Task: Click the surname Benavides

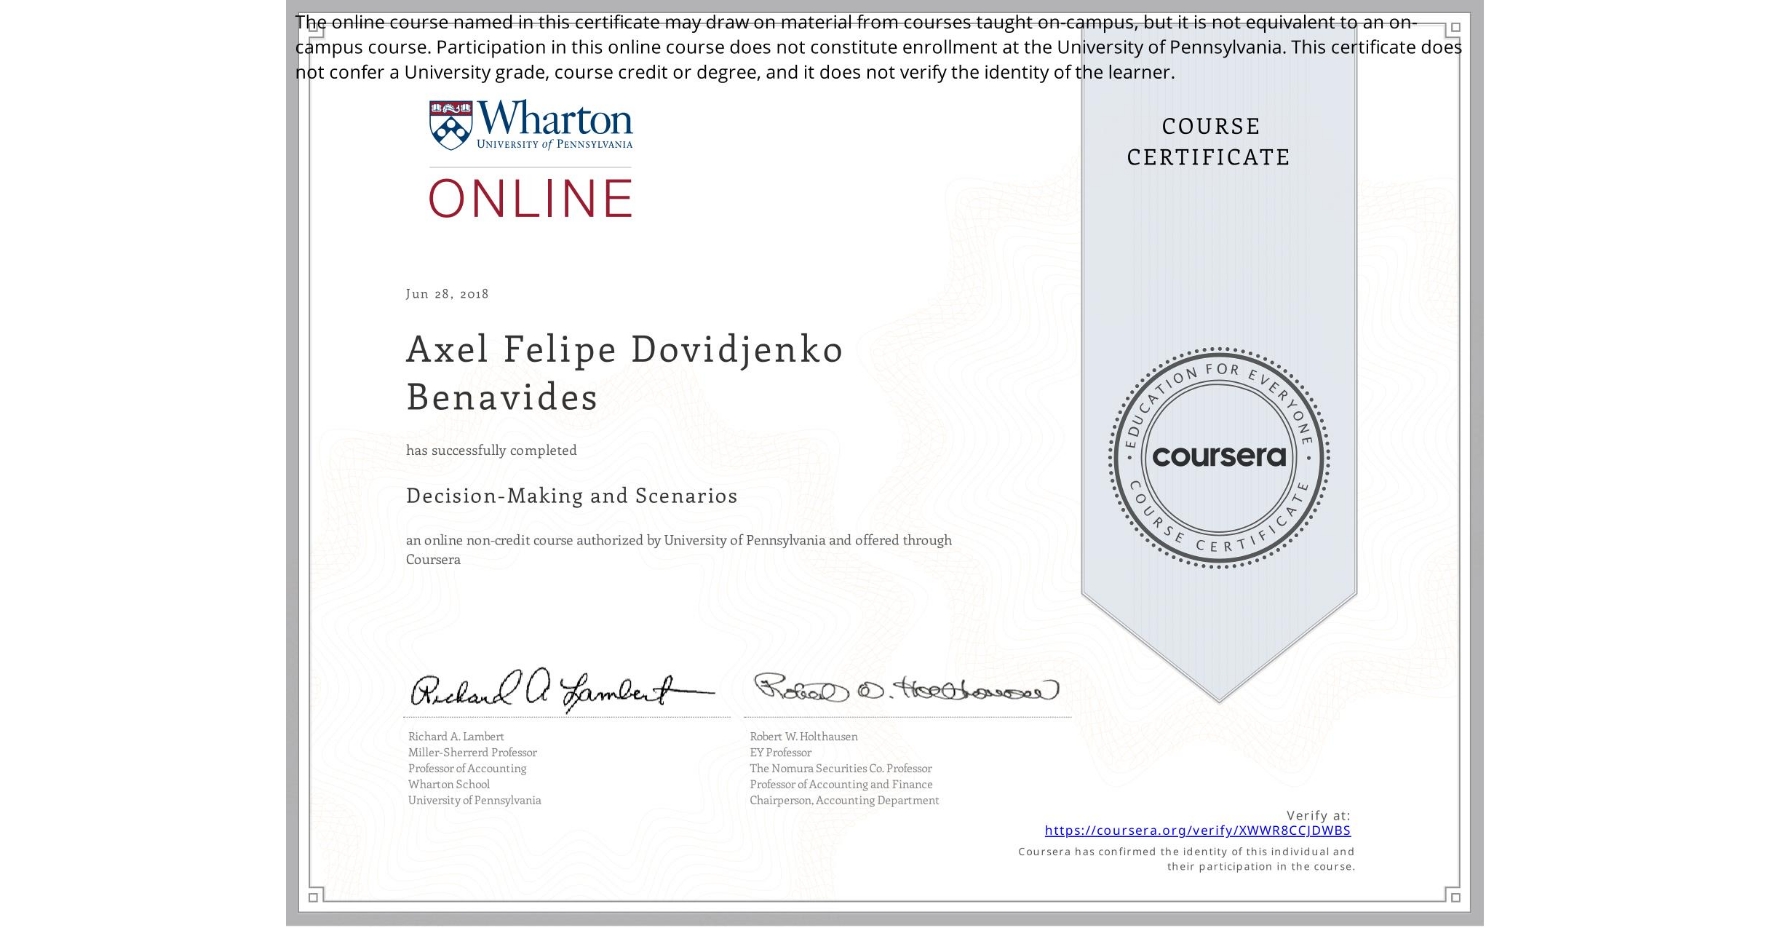Action: pos(502,397)
